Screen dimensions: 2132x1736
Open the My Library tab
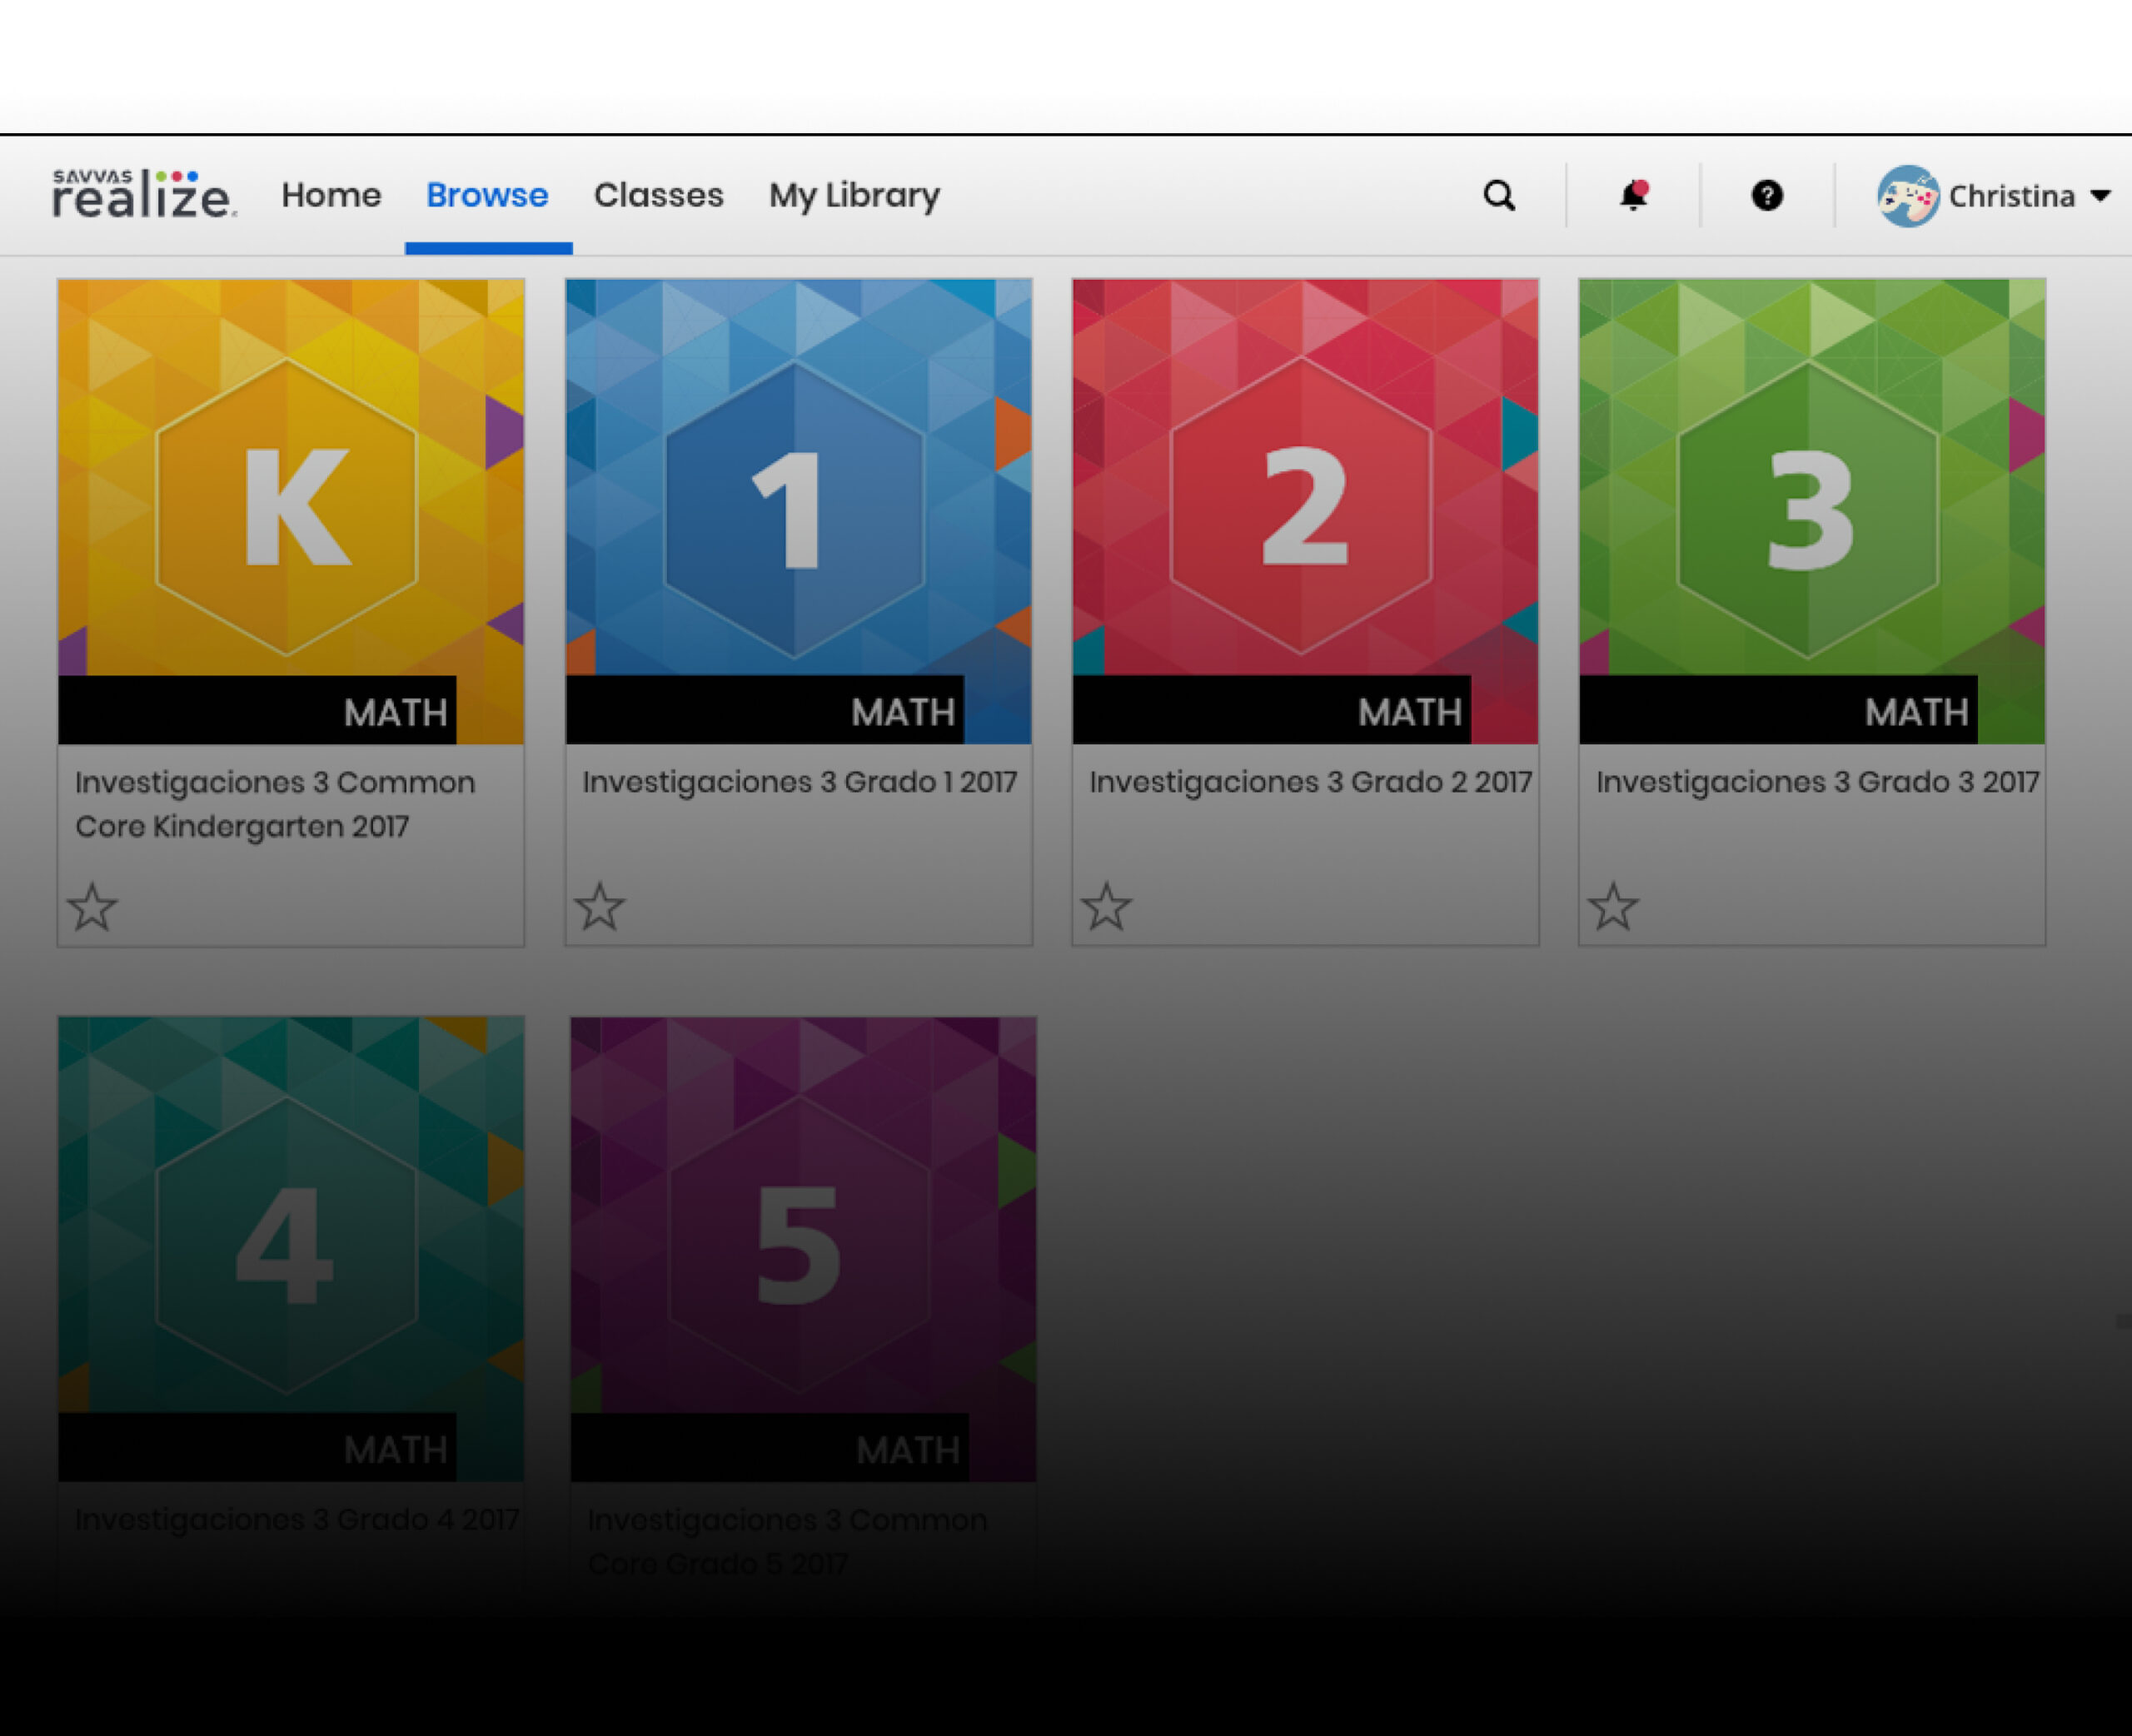[x=854, y=196]
